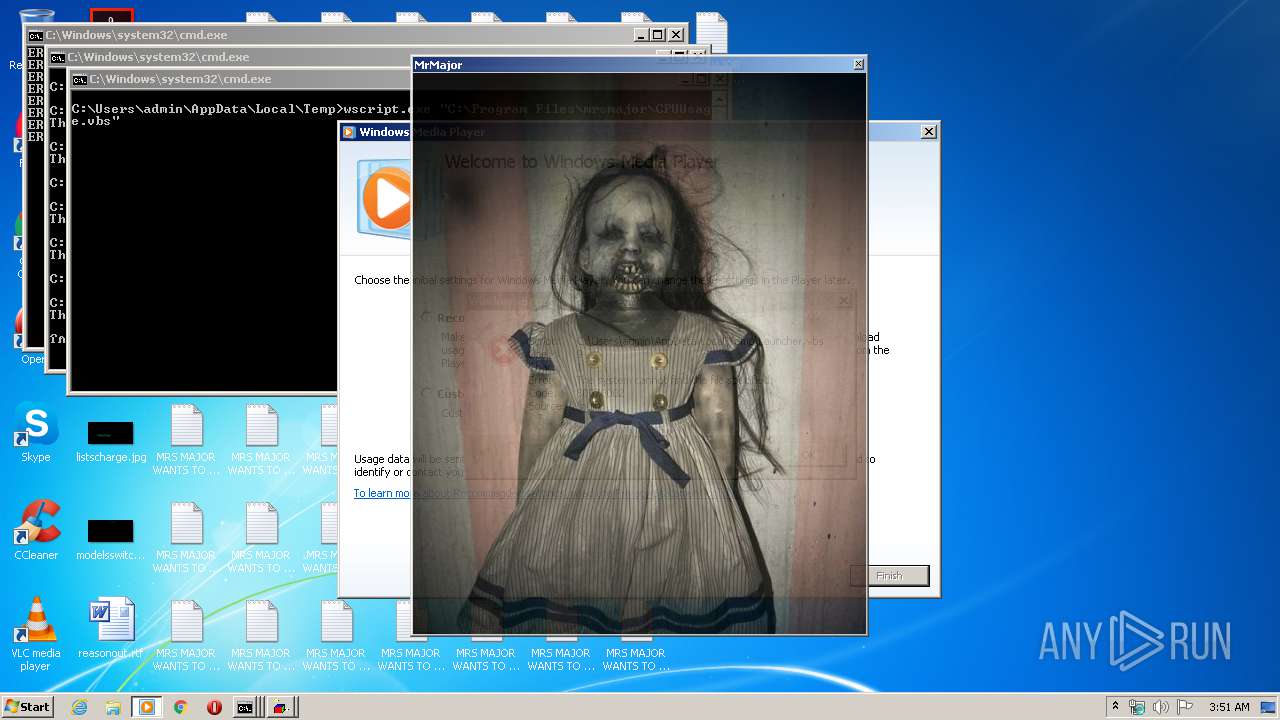Switch to cmd.exe via taskbar button
This screenshot has width=1280, height=720.
[x=246, y=707]
